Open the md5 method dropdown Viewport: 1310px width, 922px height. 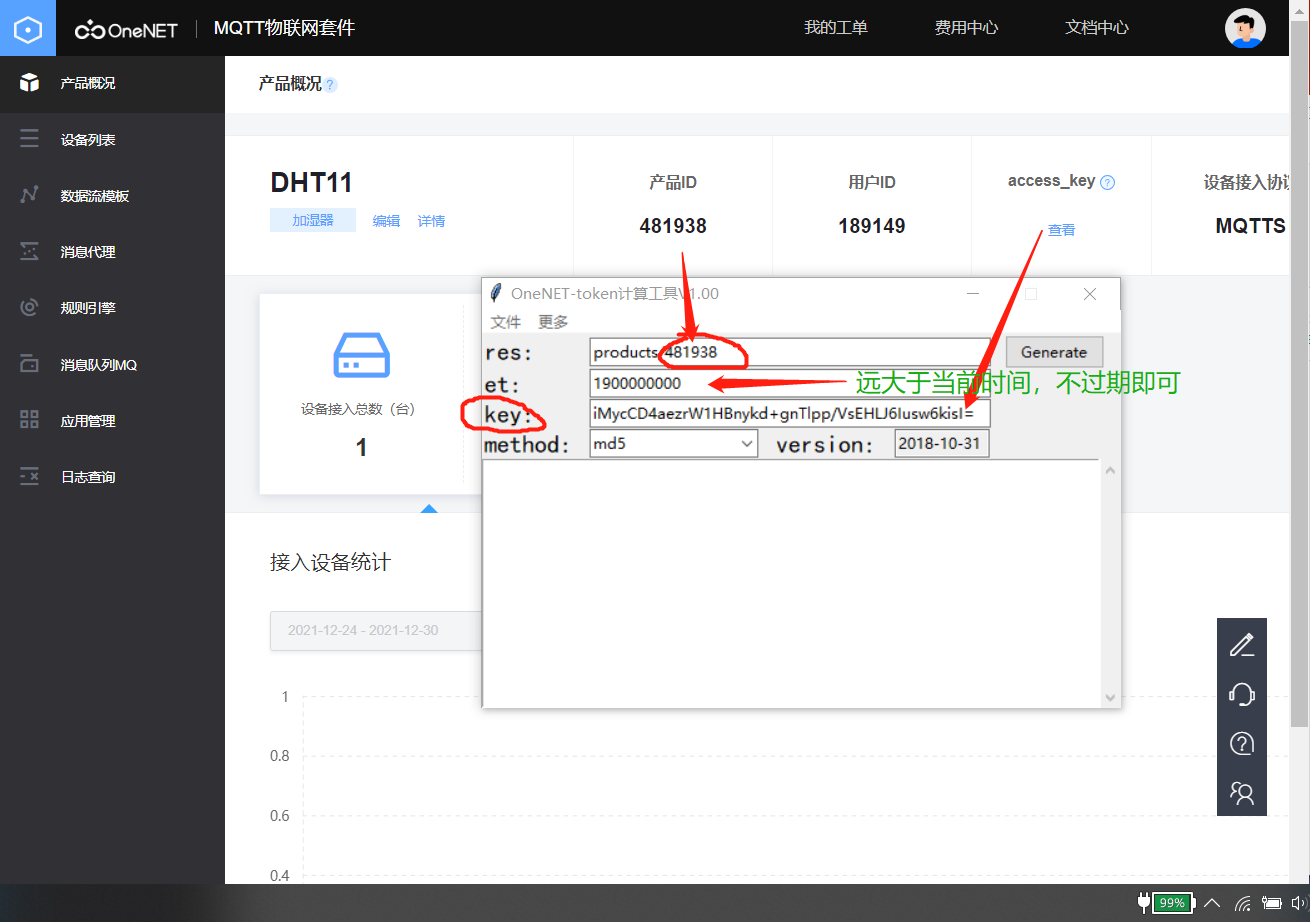coord(672,442)
